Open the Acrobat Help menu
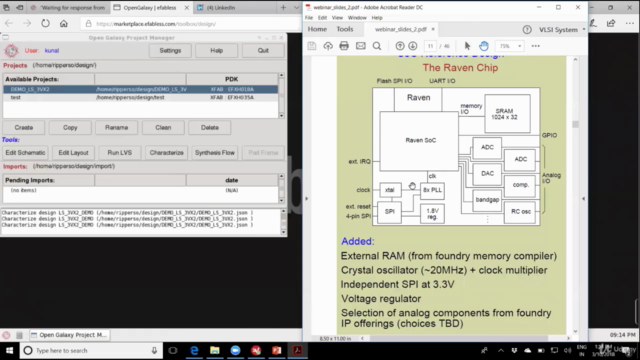Screen dimensions: 640x360 click(377, 18)
